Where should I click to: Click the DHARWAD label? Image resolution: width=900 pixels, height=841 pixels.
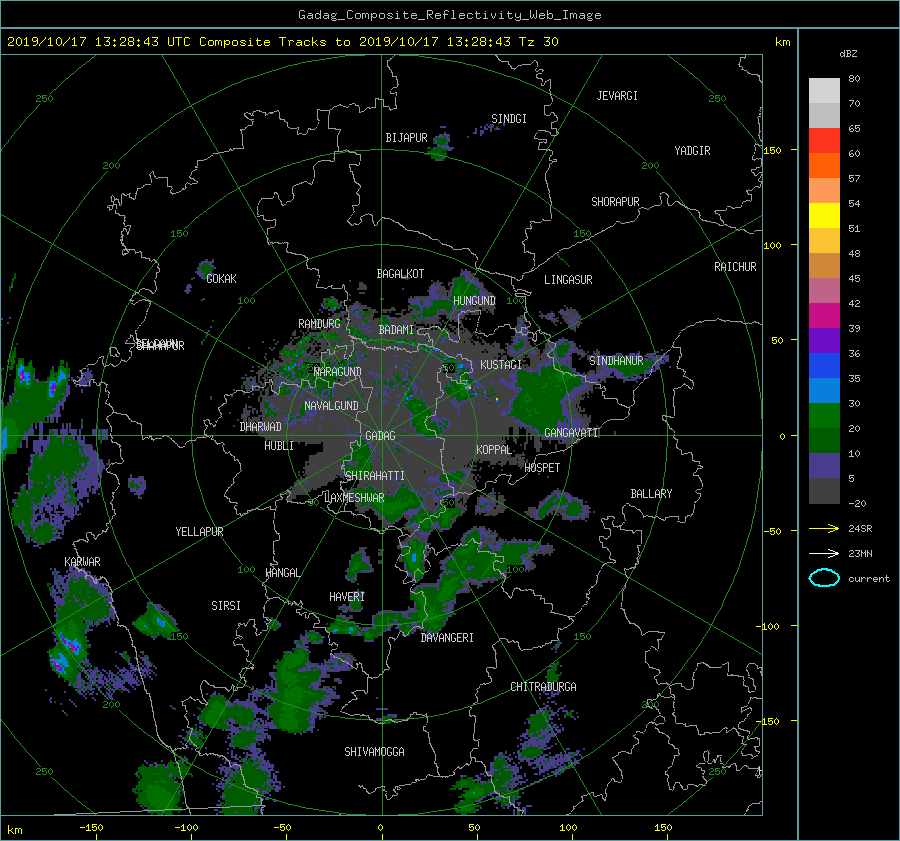point(261,427)
